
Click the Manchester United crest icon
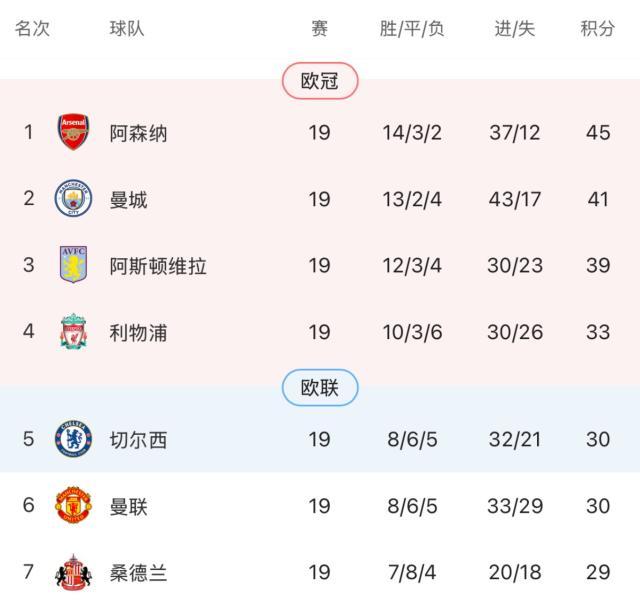click(x=73, y=506)
